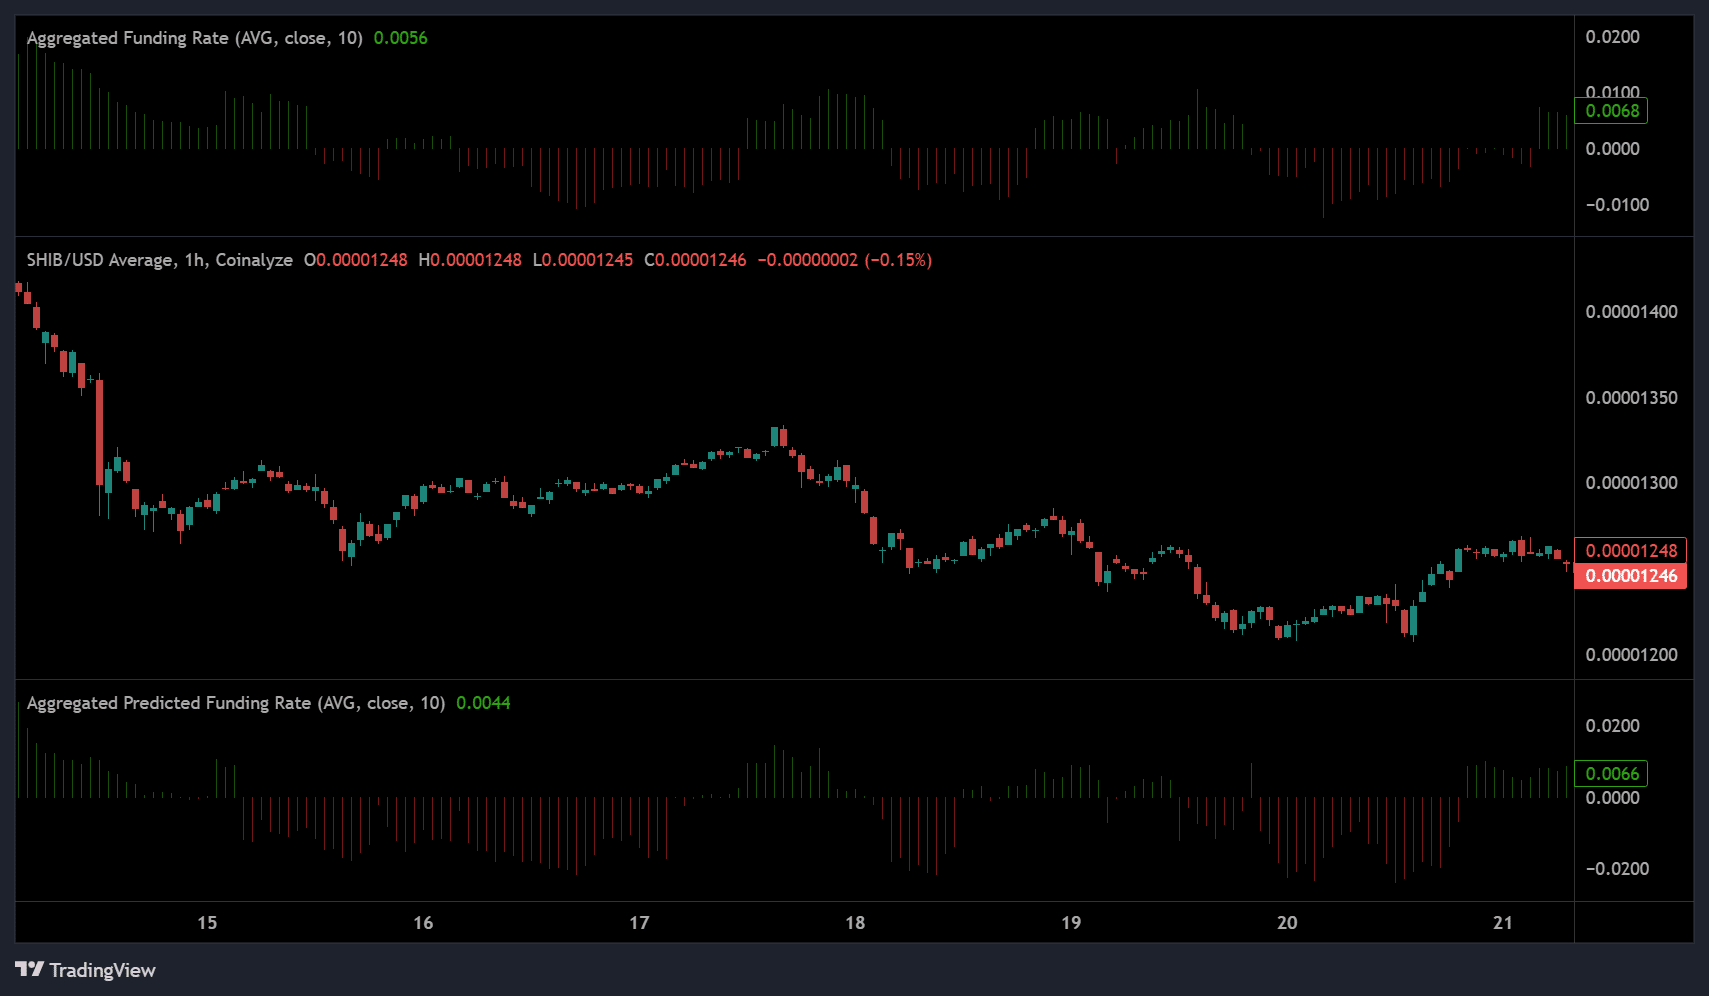Click the -0.15% change value in legend
This screenshot has height=996, width=1709.
[898, 260]
